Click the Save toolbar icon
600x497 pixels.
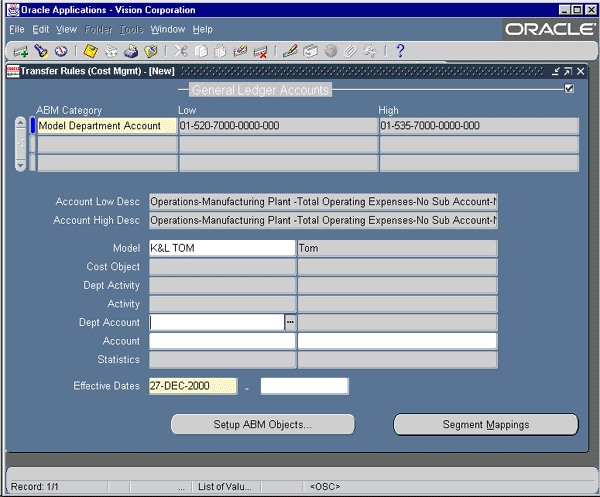pyautogui.click(x=90, y=51)
